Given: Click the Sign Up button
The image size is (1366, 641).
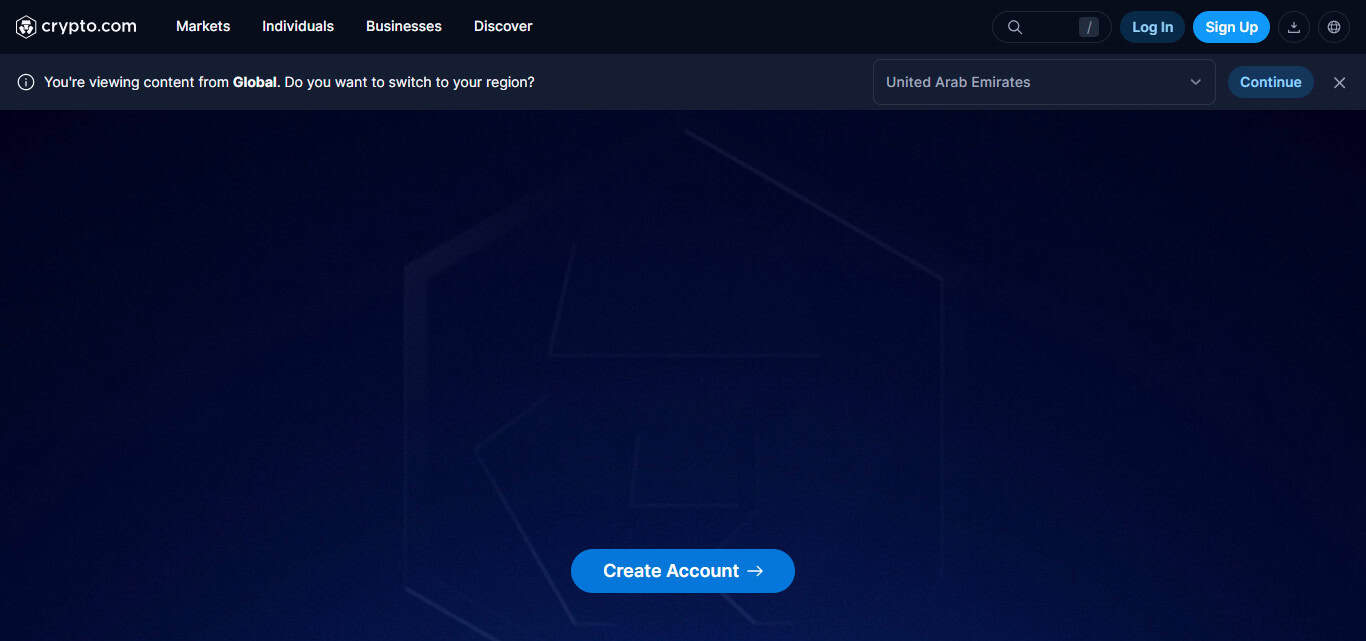Looking at the screenshot, I should [1231, 27].
